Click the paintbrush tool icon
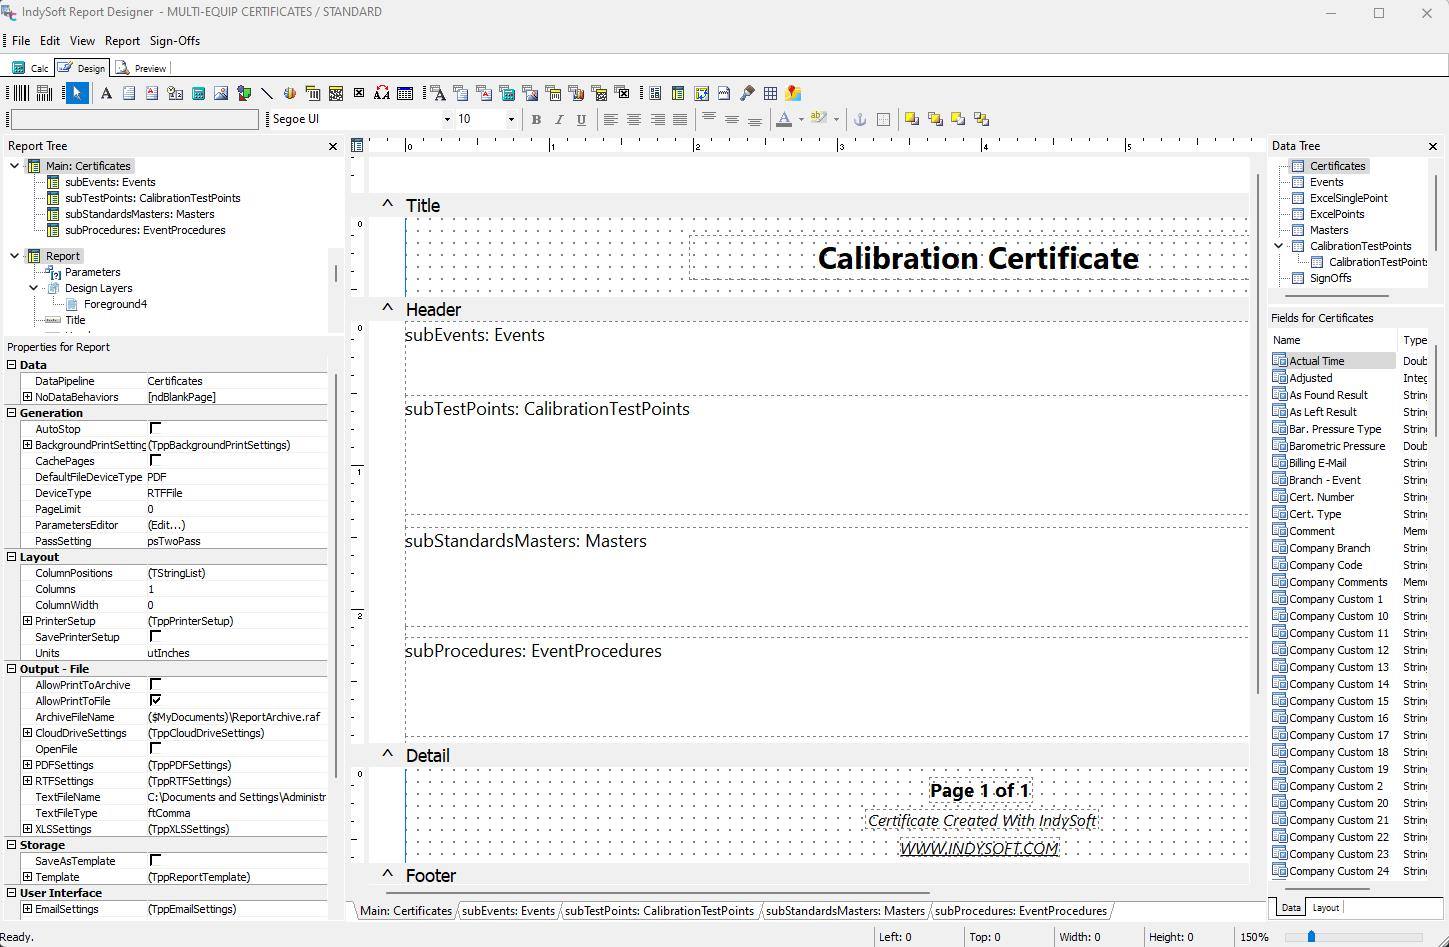 pyautogui.click(x=747, y=93)
